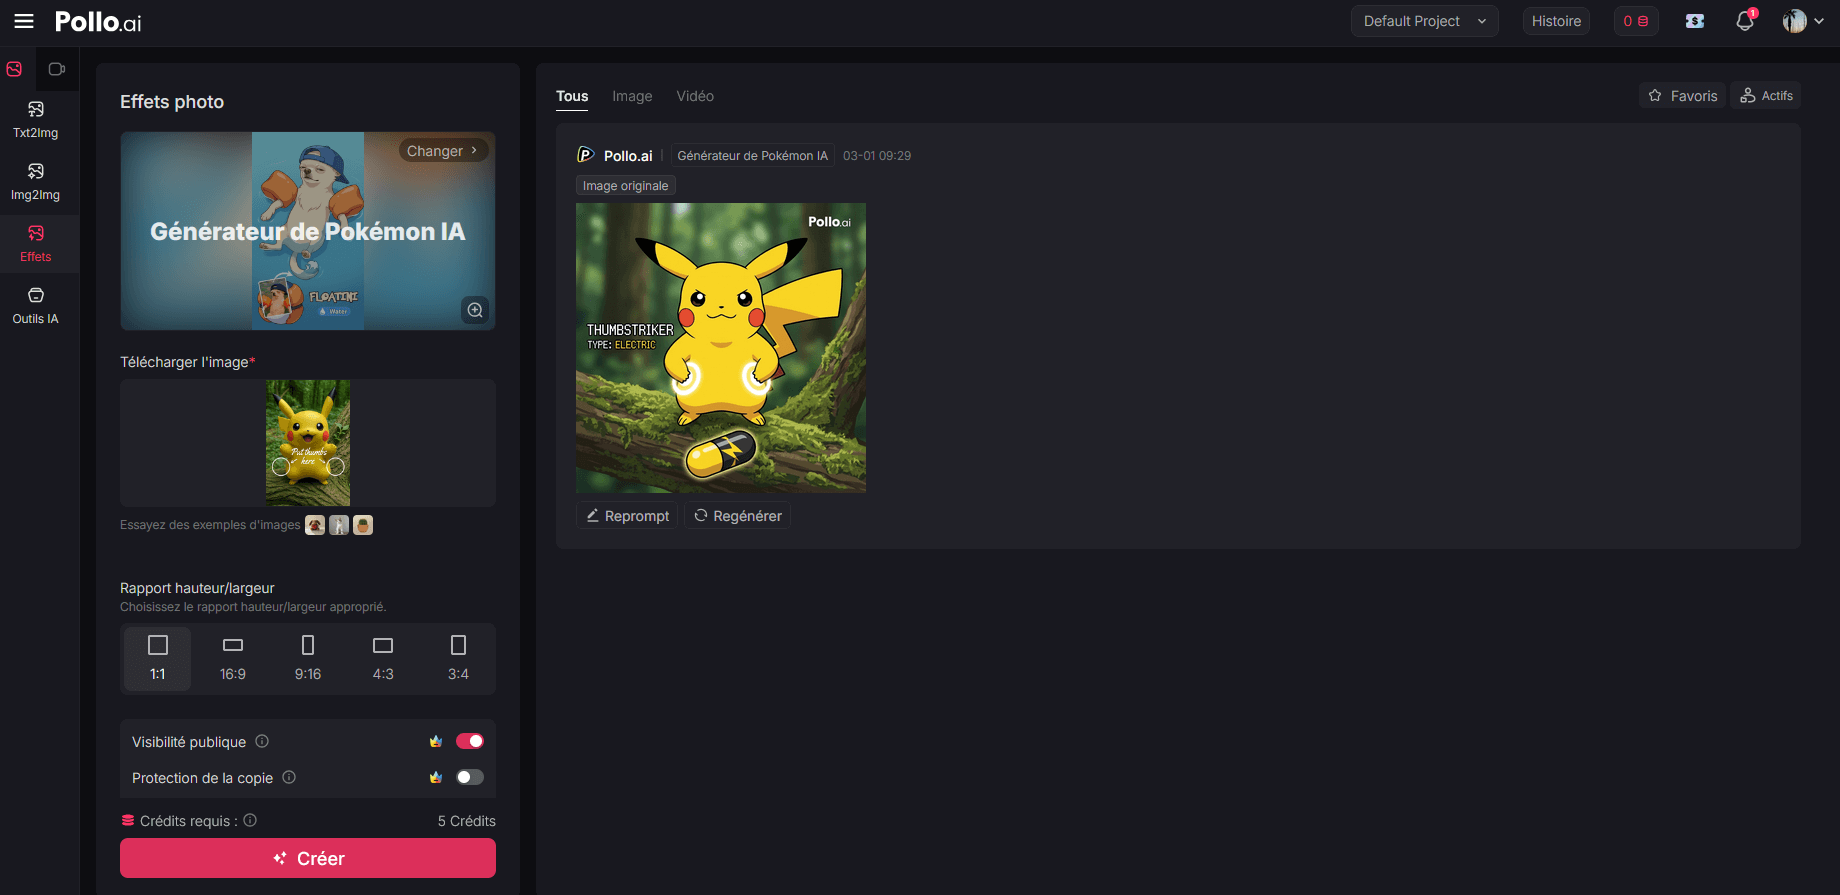Switch to the Image tab
The height and width of the screenshot is (895, 1840).
coord(632,96)
